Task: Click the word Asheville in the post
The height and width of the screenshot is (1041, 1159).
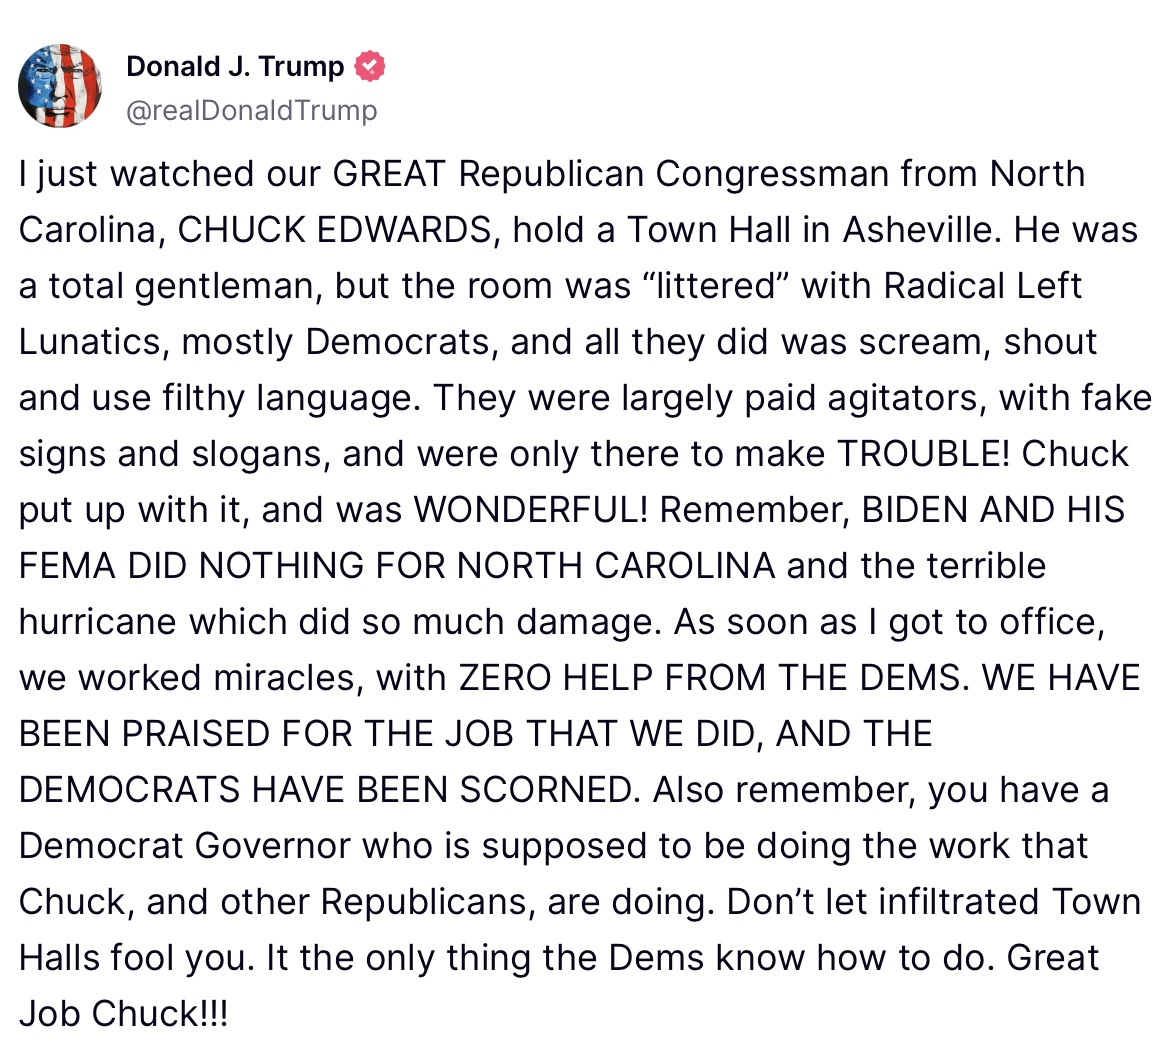Action: 919,230
